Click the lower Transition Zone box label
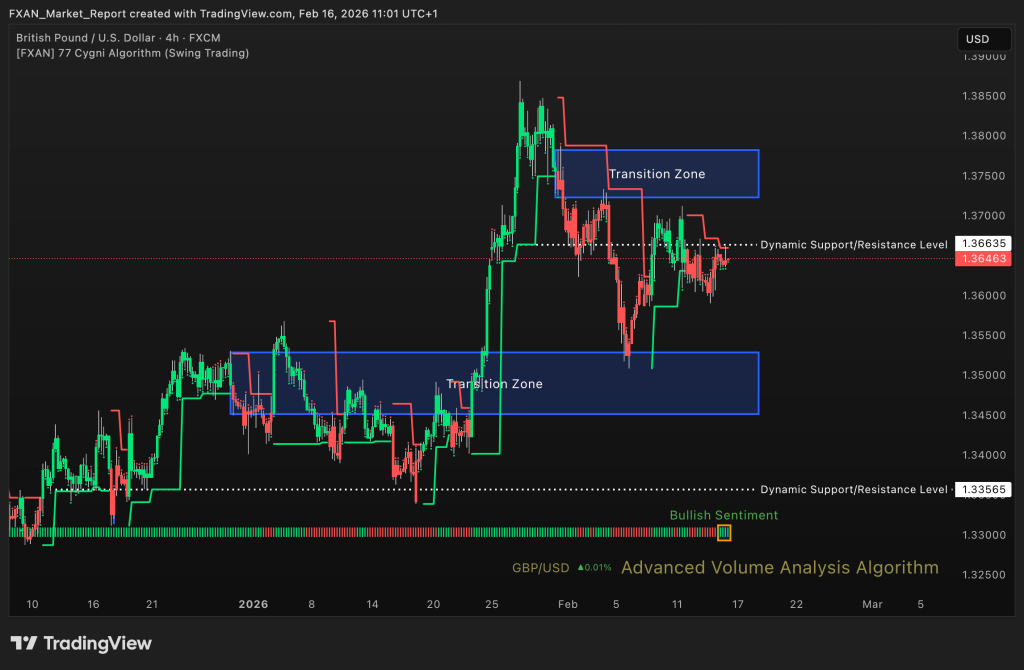Screen dimensions: 1024x670 point(494,384)
